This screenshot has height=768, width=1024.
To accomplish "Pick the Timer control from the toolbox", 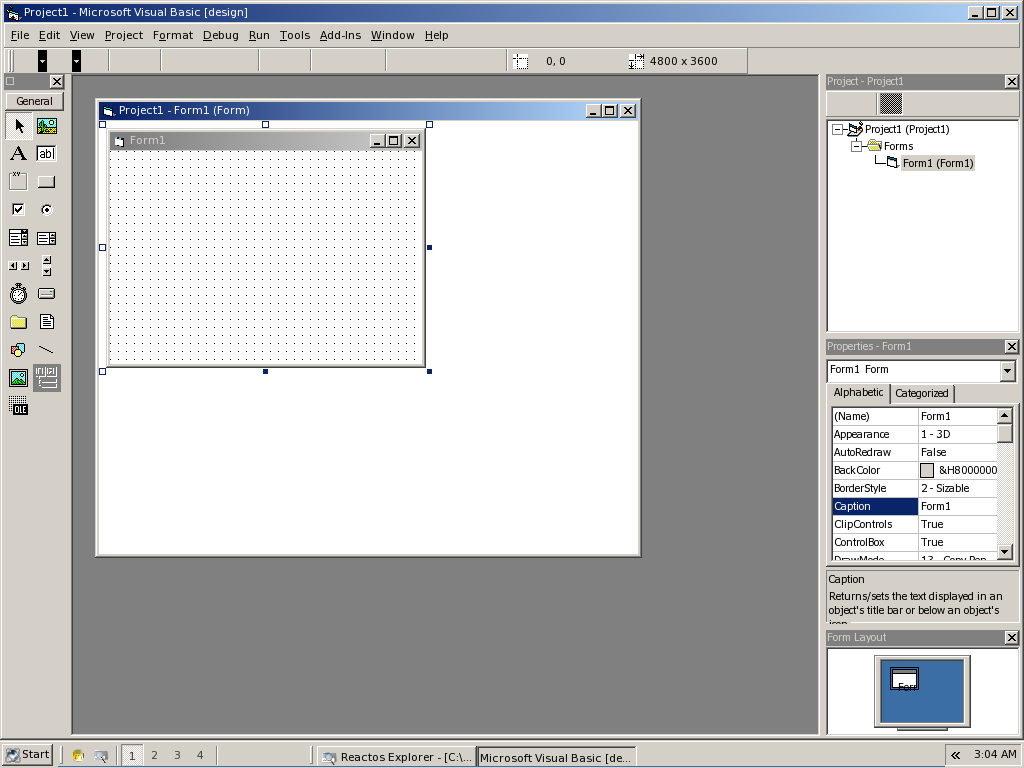I will 18,294.
